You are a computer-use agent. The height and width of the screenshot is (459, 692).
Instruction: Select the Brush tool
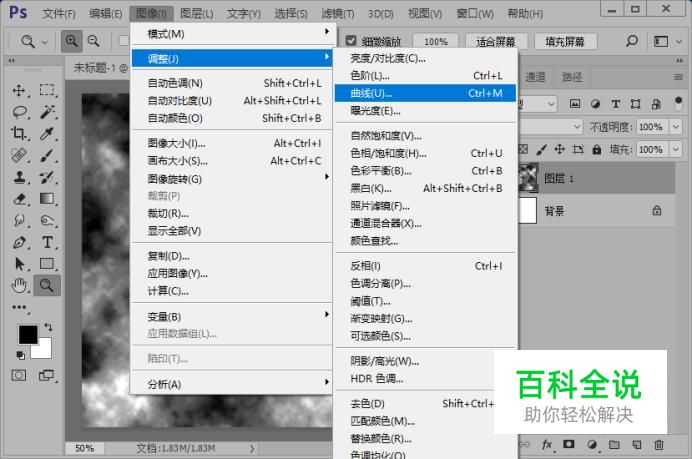click(47, 155)
